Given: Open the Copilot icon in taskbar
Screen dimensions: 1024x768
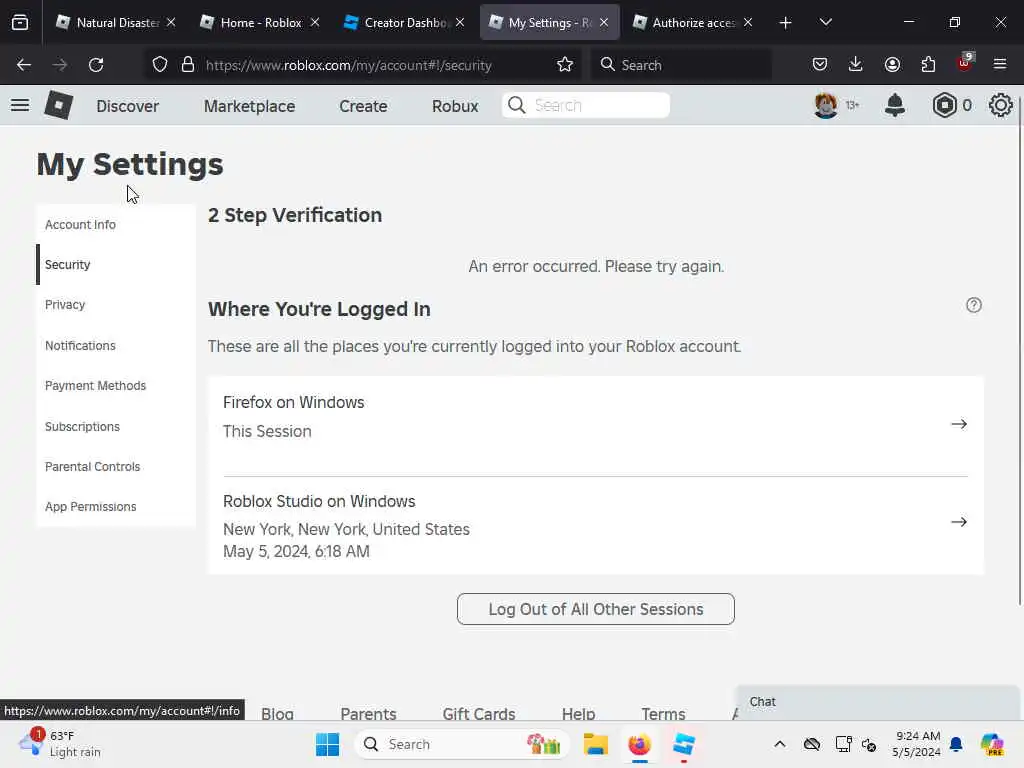Looking at the screenshot, I should click(992, 744).
